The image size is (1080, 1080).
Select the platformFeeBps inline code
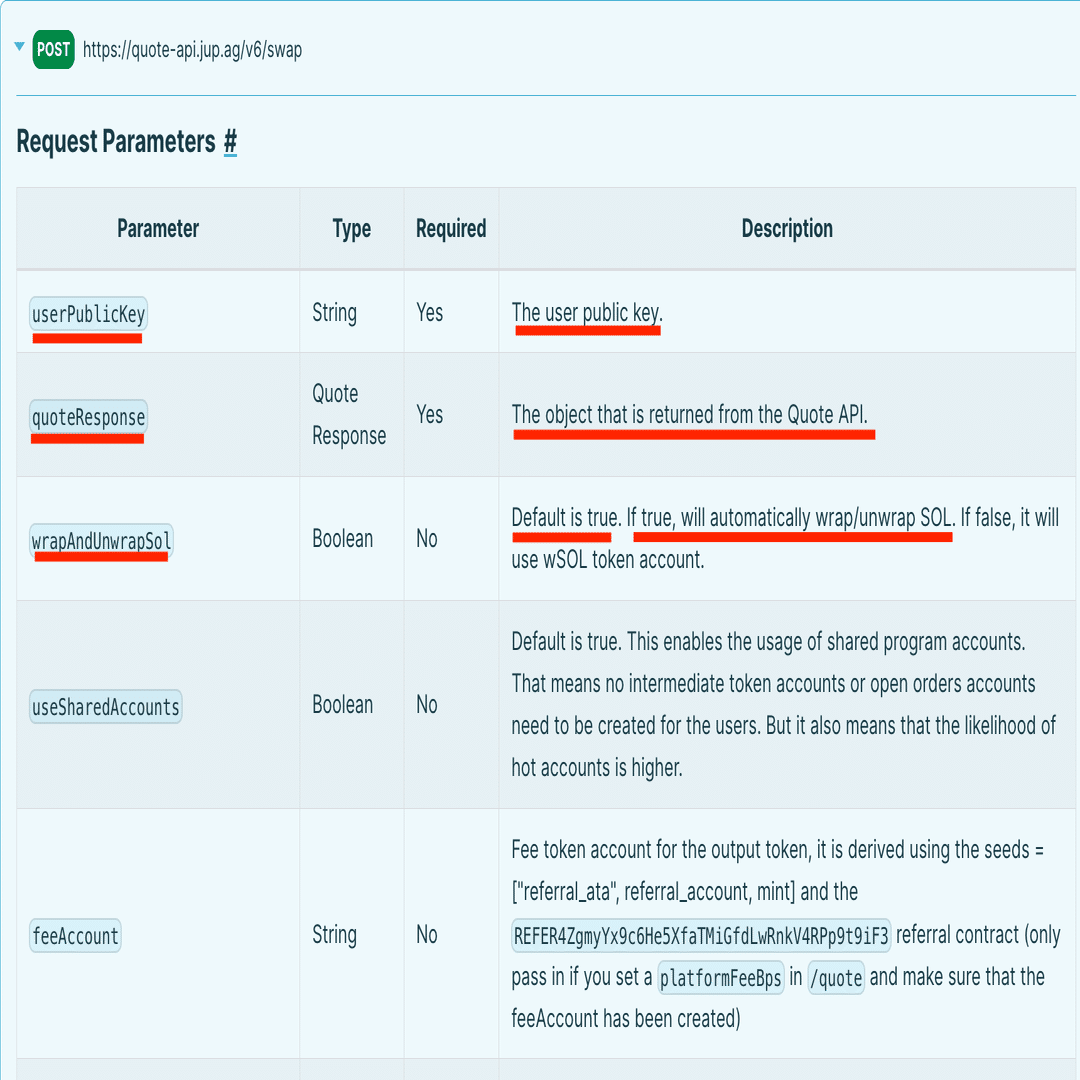tap(720, 977)
